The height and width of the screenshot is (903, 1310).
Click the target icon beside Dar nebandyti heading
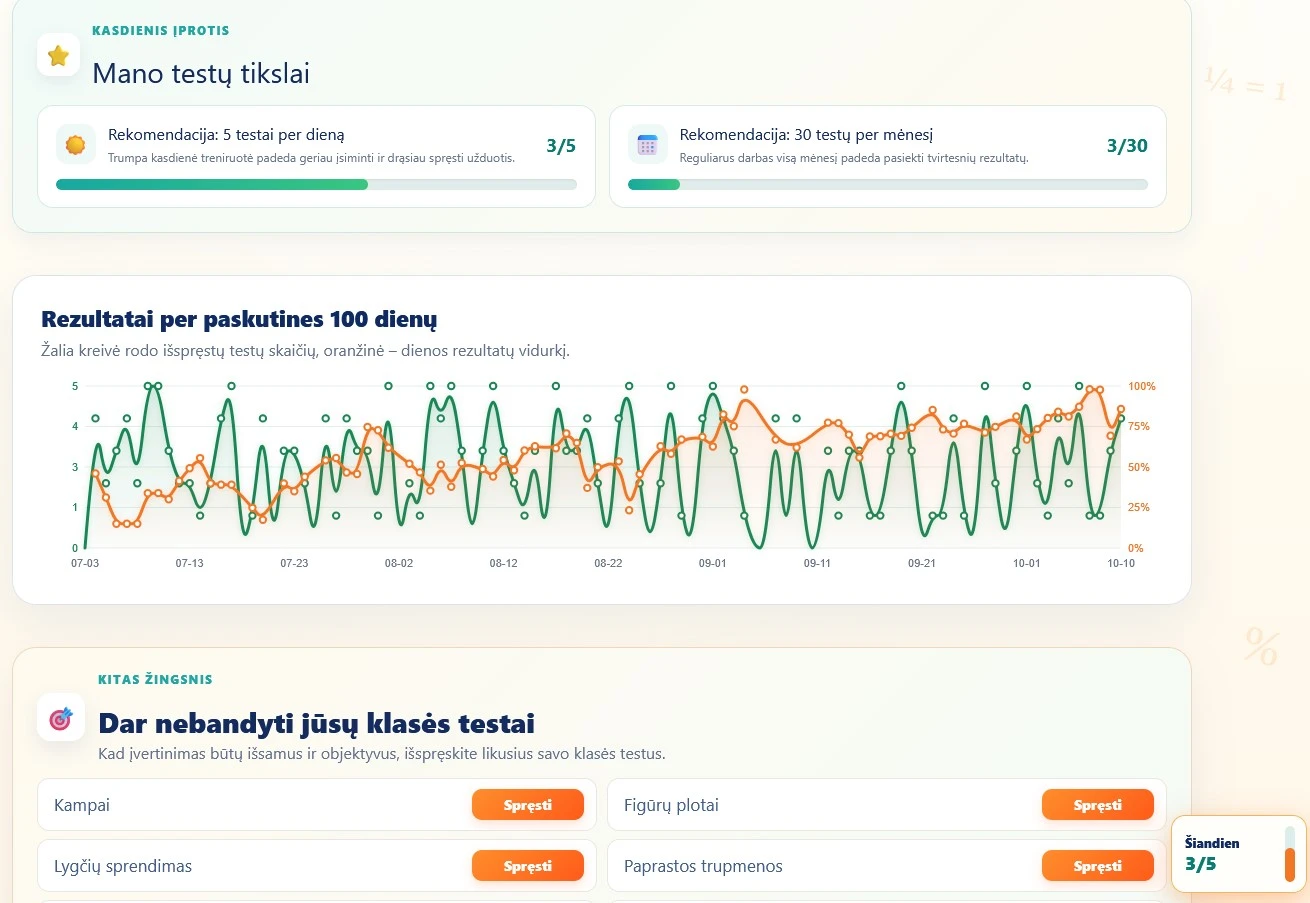coord(60,718)
